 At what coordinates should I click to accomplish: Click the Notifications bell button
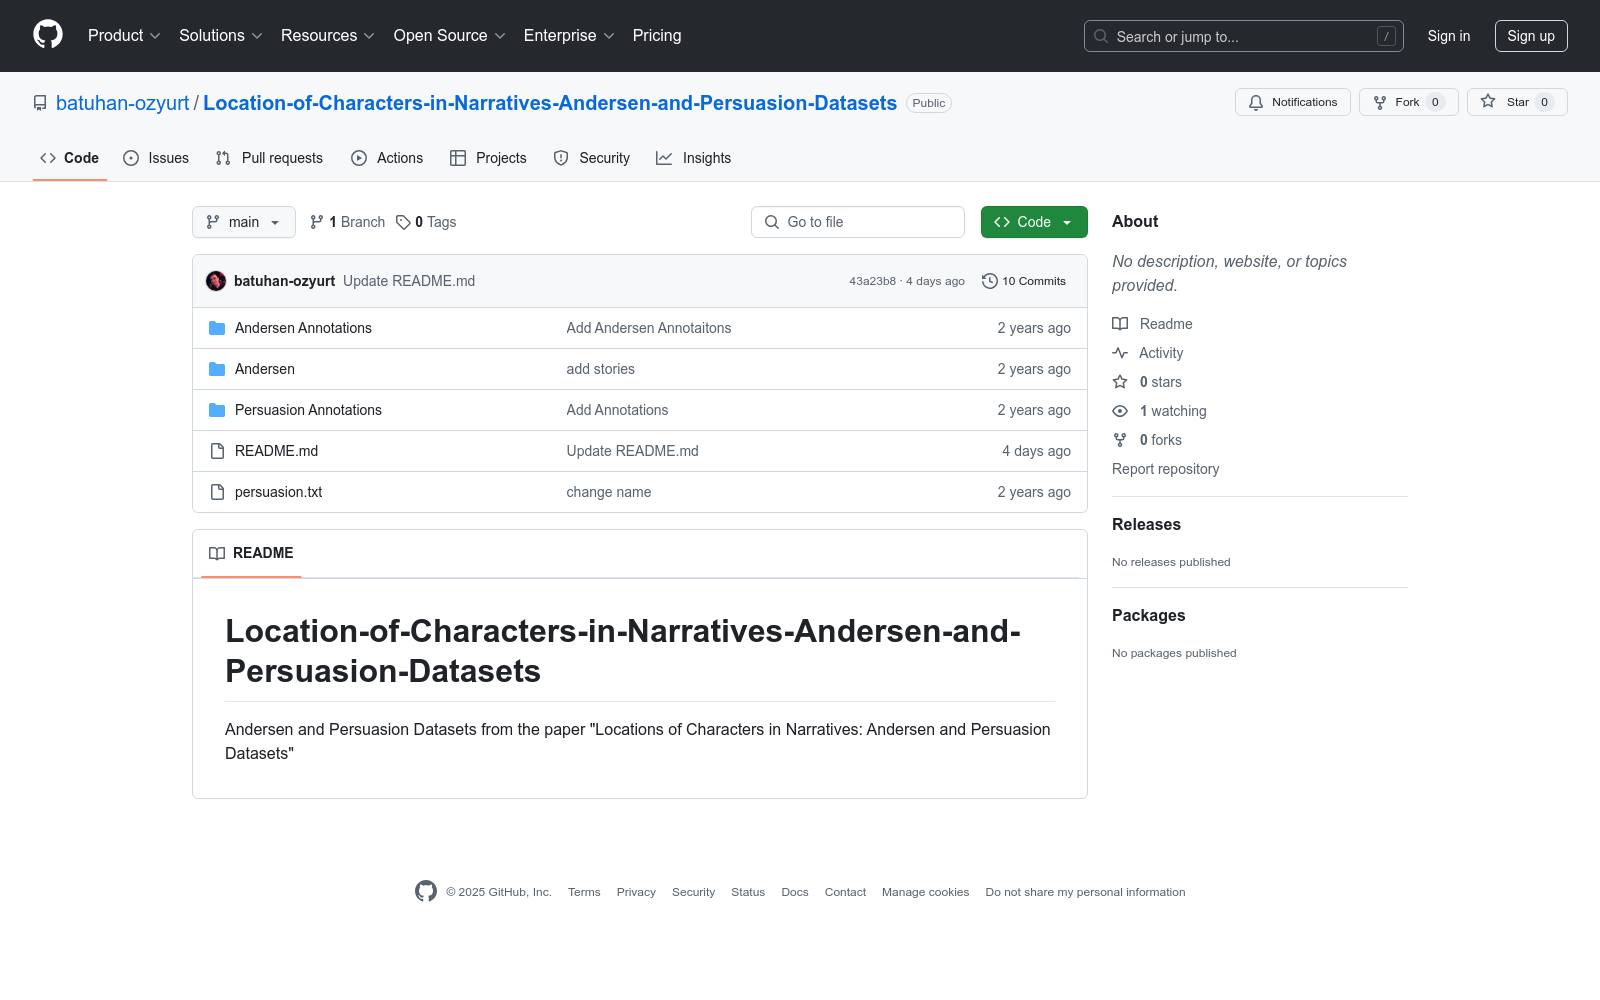click(1293, 102)
